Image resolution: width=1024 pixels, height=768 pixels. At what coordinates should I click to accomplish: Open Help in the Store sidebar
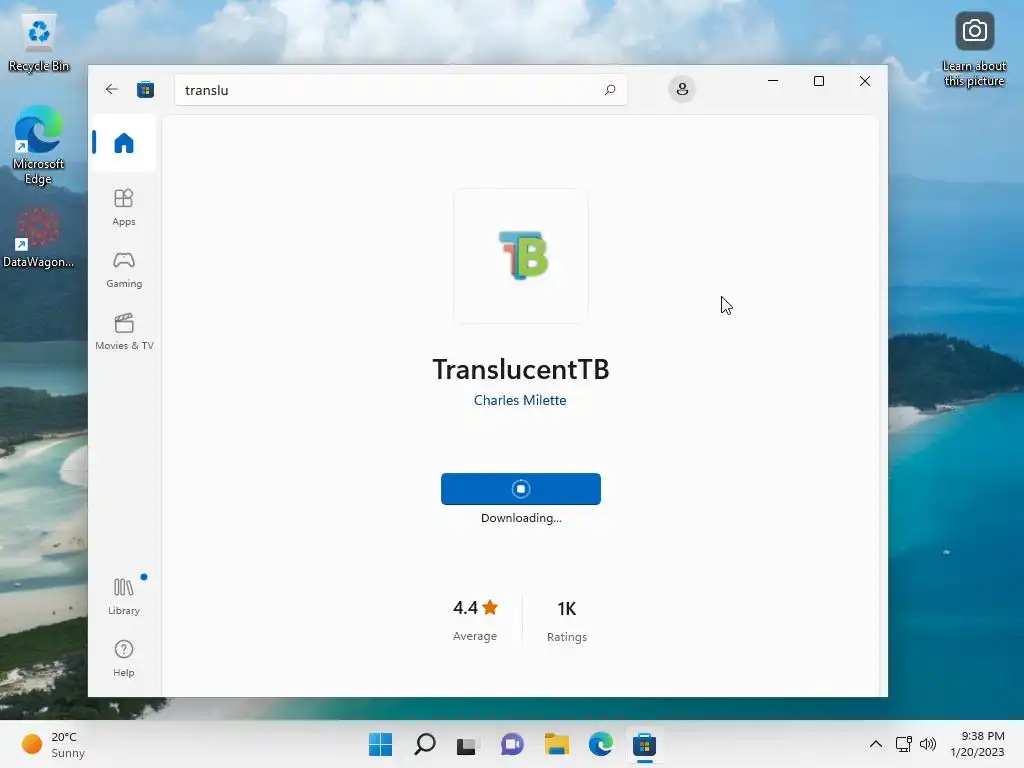123,658
